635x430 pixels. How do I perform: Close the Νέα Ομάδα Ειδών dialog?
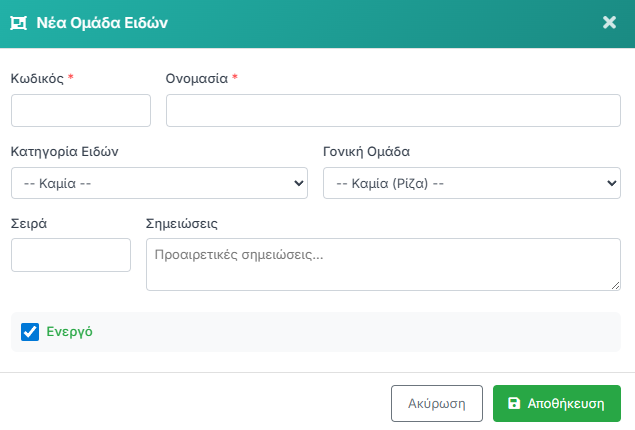pyautogui.click(x=609, y=22)
